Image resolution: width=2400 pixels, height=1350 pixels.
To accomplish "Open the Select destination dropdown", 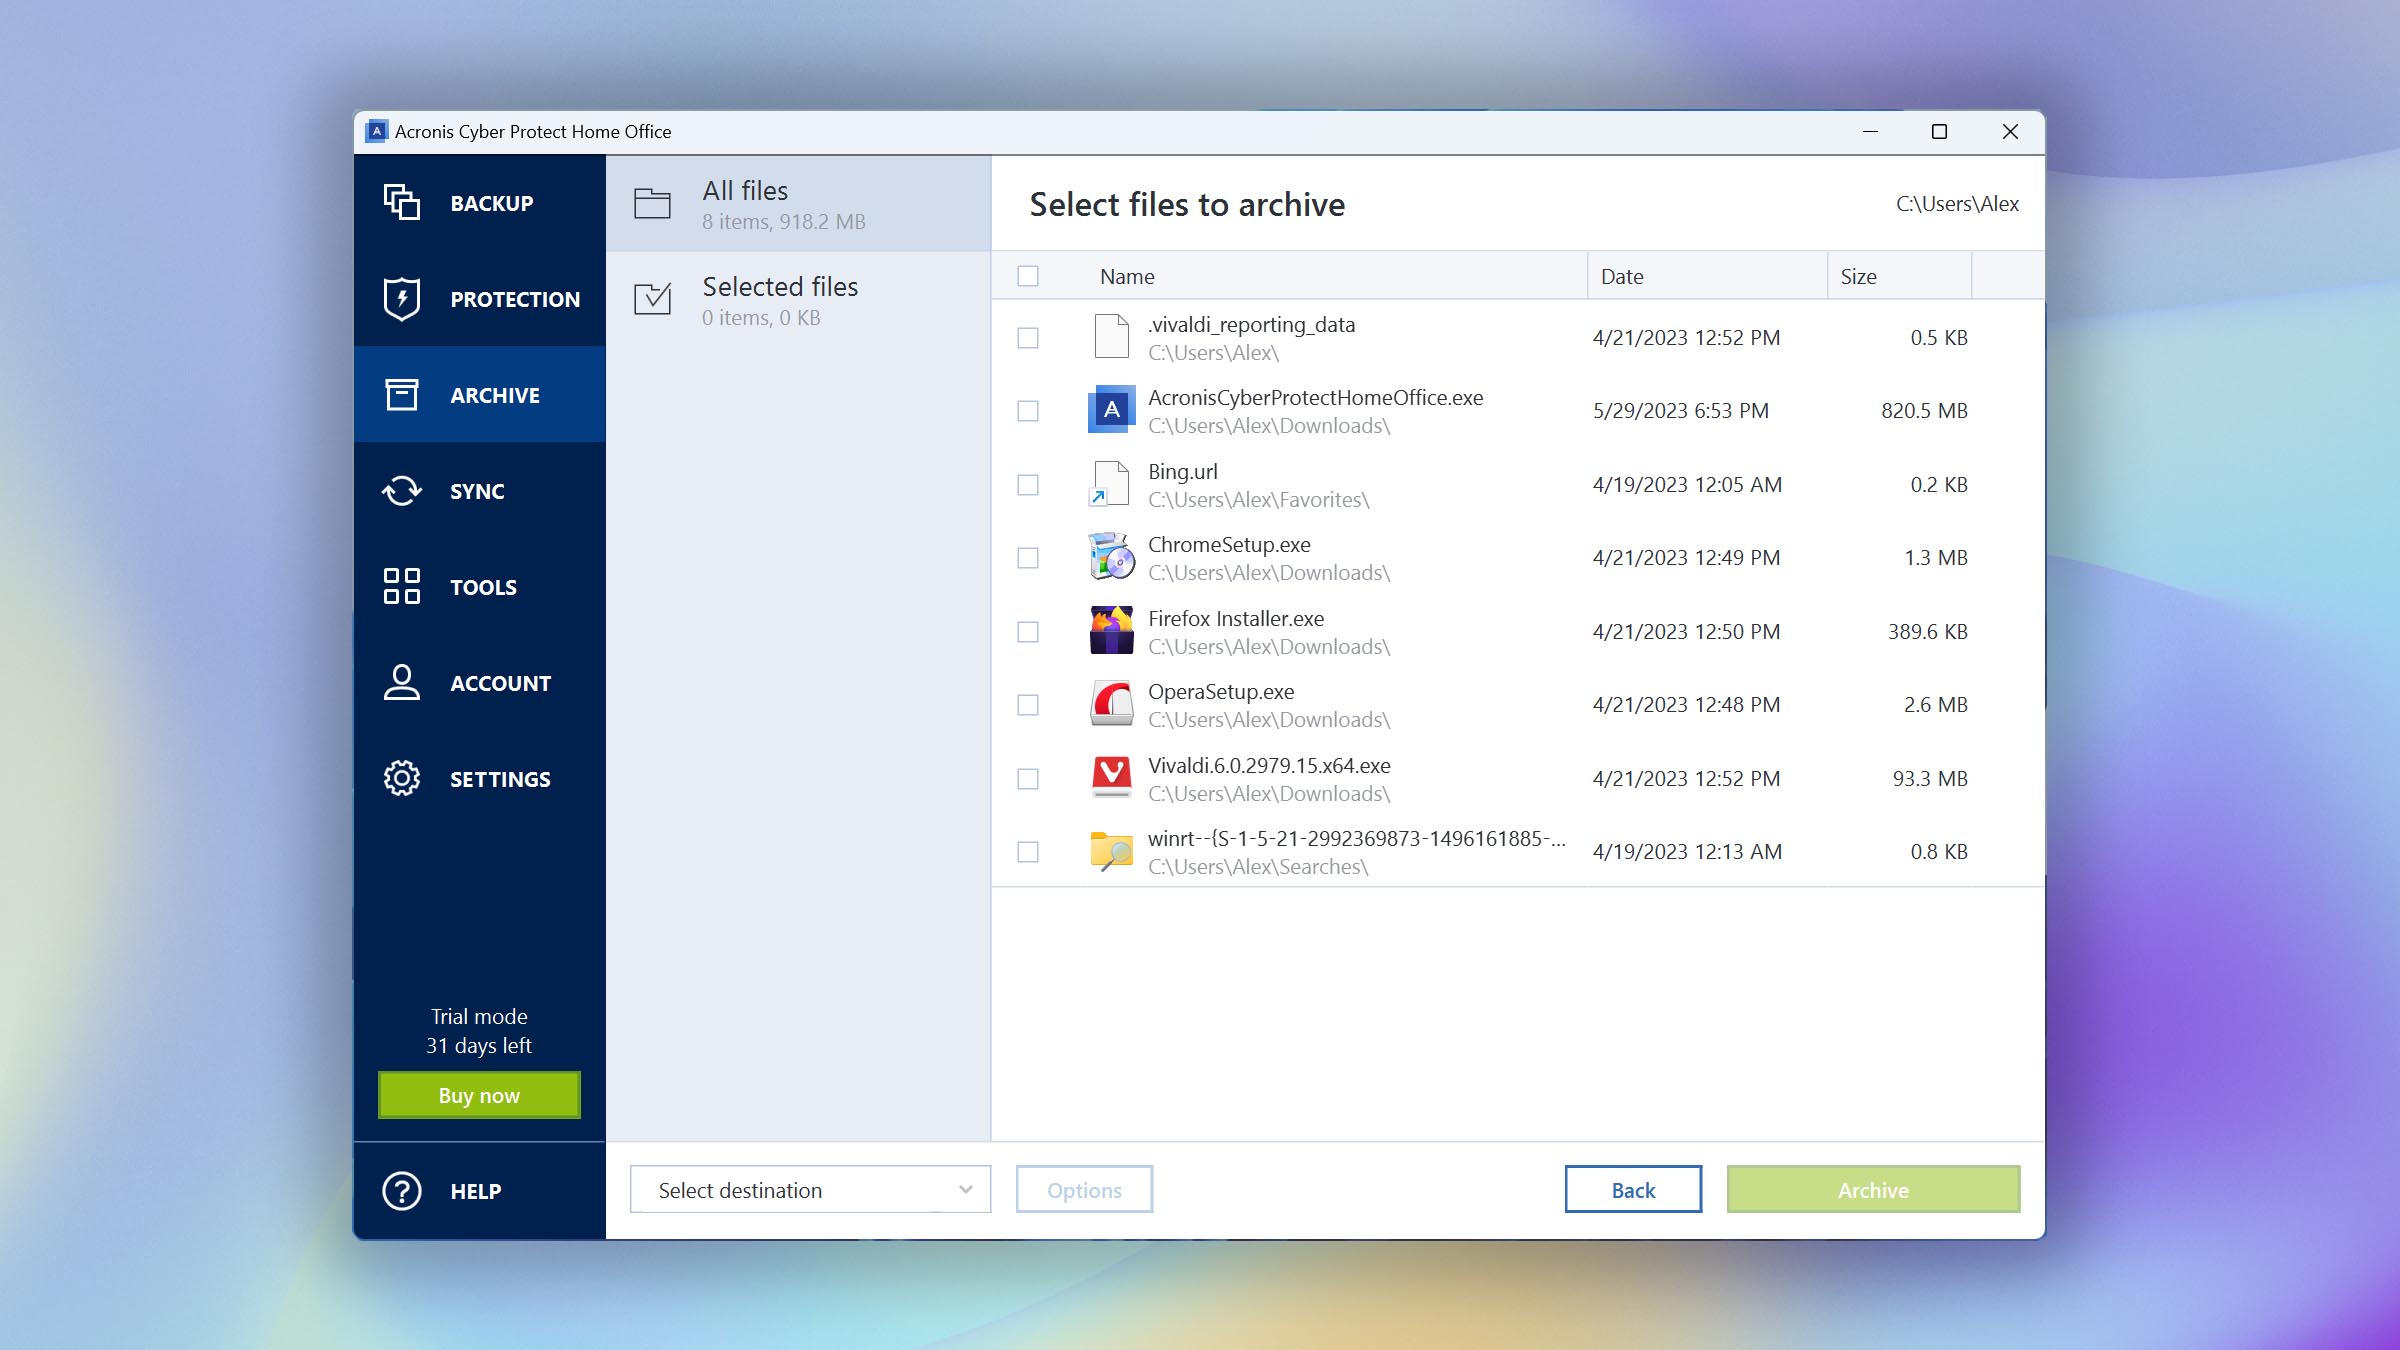I will pyautogui.click(x=810, y=1189).
